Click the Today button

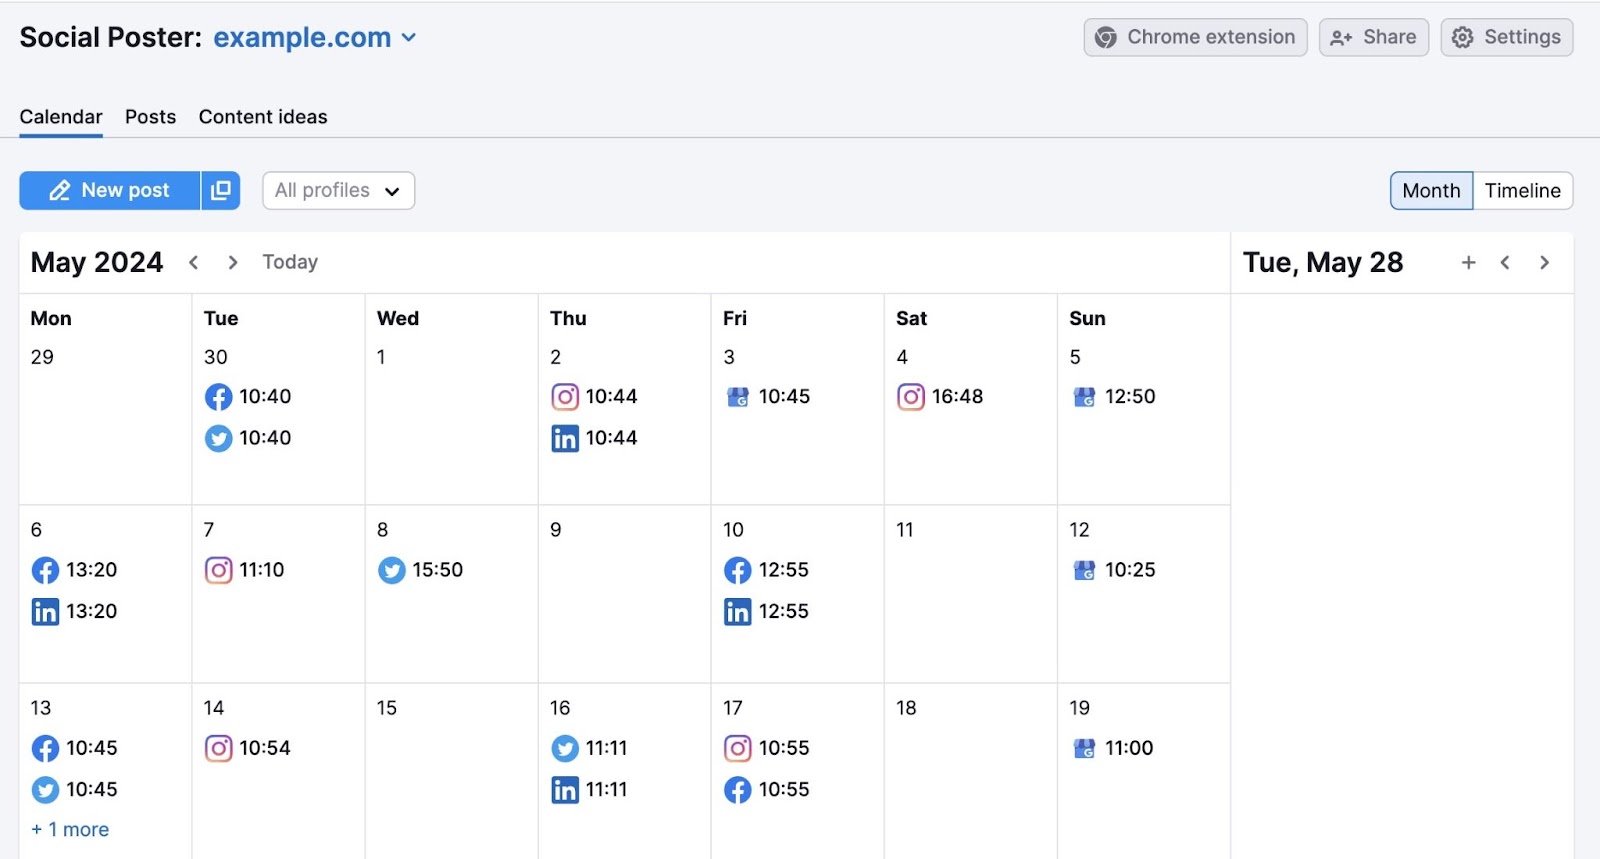(x=290, y=262)
